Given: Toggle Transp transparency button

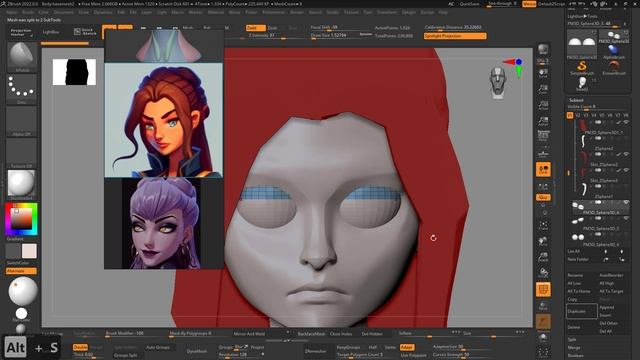Looking at the screenshot, I should (x=543, y=305).
